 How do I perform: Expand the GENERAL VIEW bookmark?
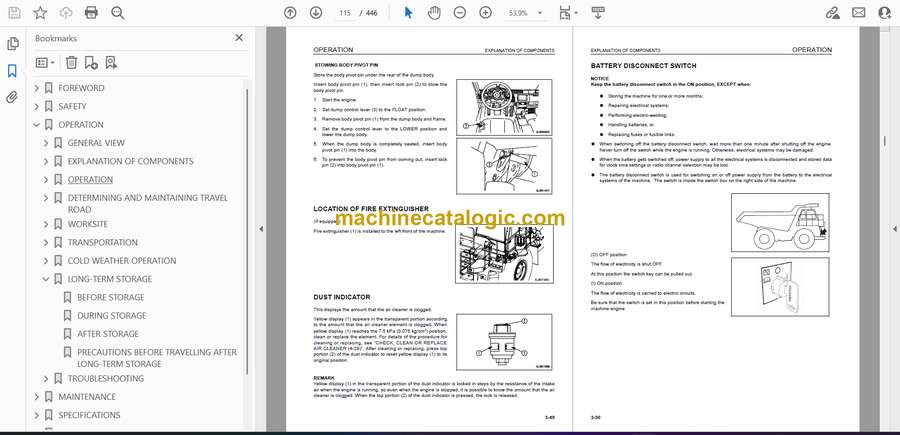pyautogui.click(x=46, y=143)
